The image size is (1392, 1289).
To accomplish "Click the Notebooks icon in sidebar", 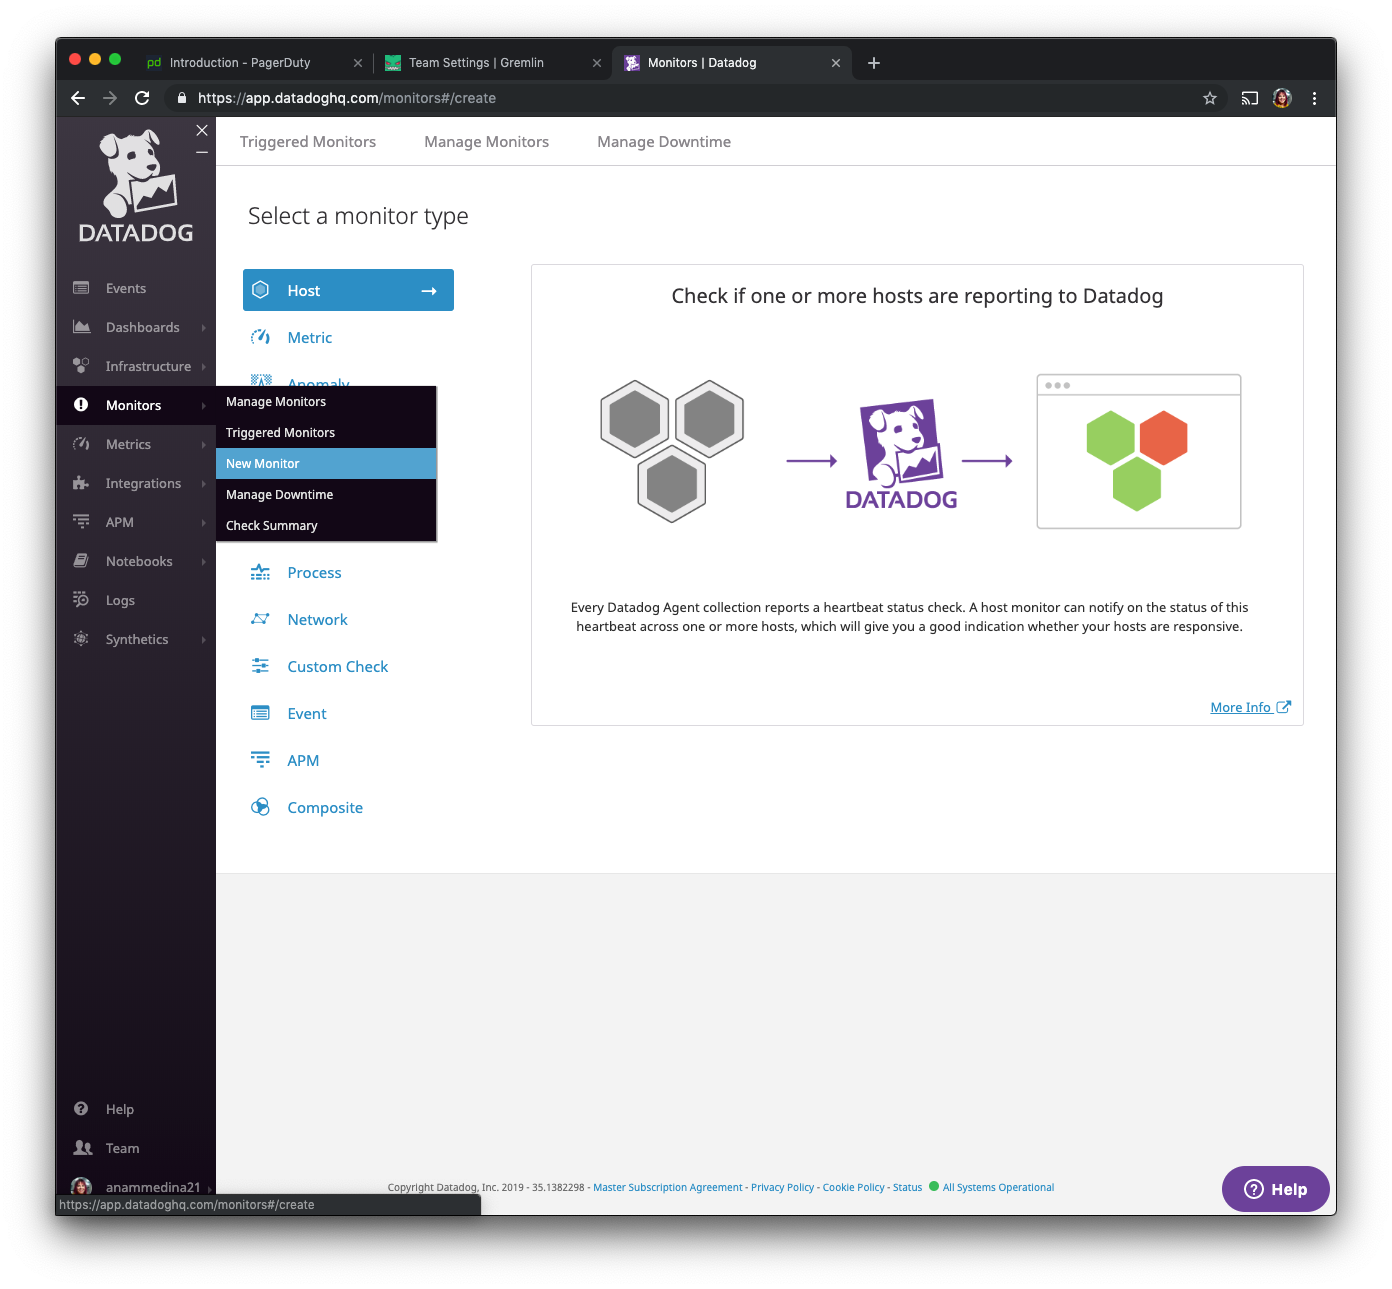I will click(81, 561).
